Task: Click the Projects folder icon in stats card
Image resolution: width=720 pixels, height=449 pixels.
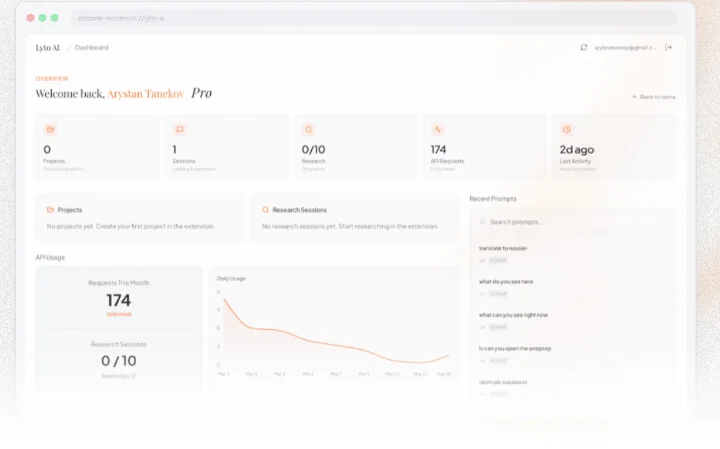Action: coord(51,129)
